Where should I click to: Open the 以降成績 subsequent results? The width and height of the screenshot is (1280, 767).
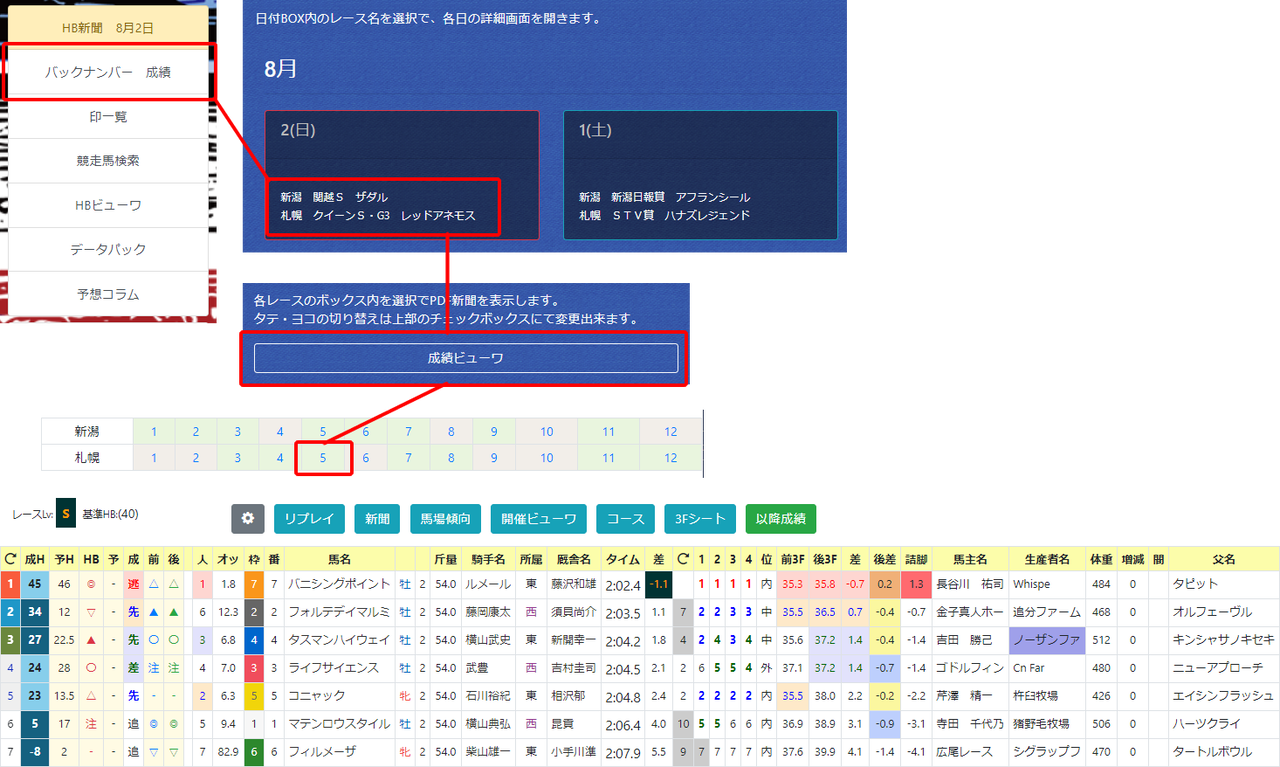(x=780, y=519)
